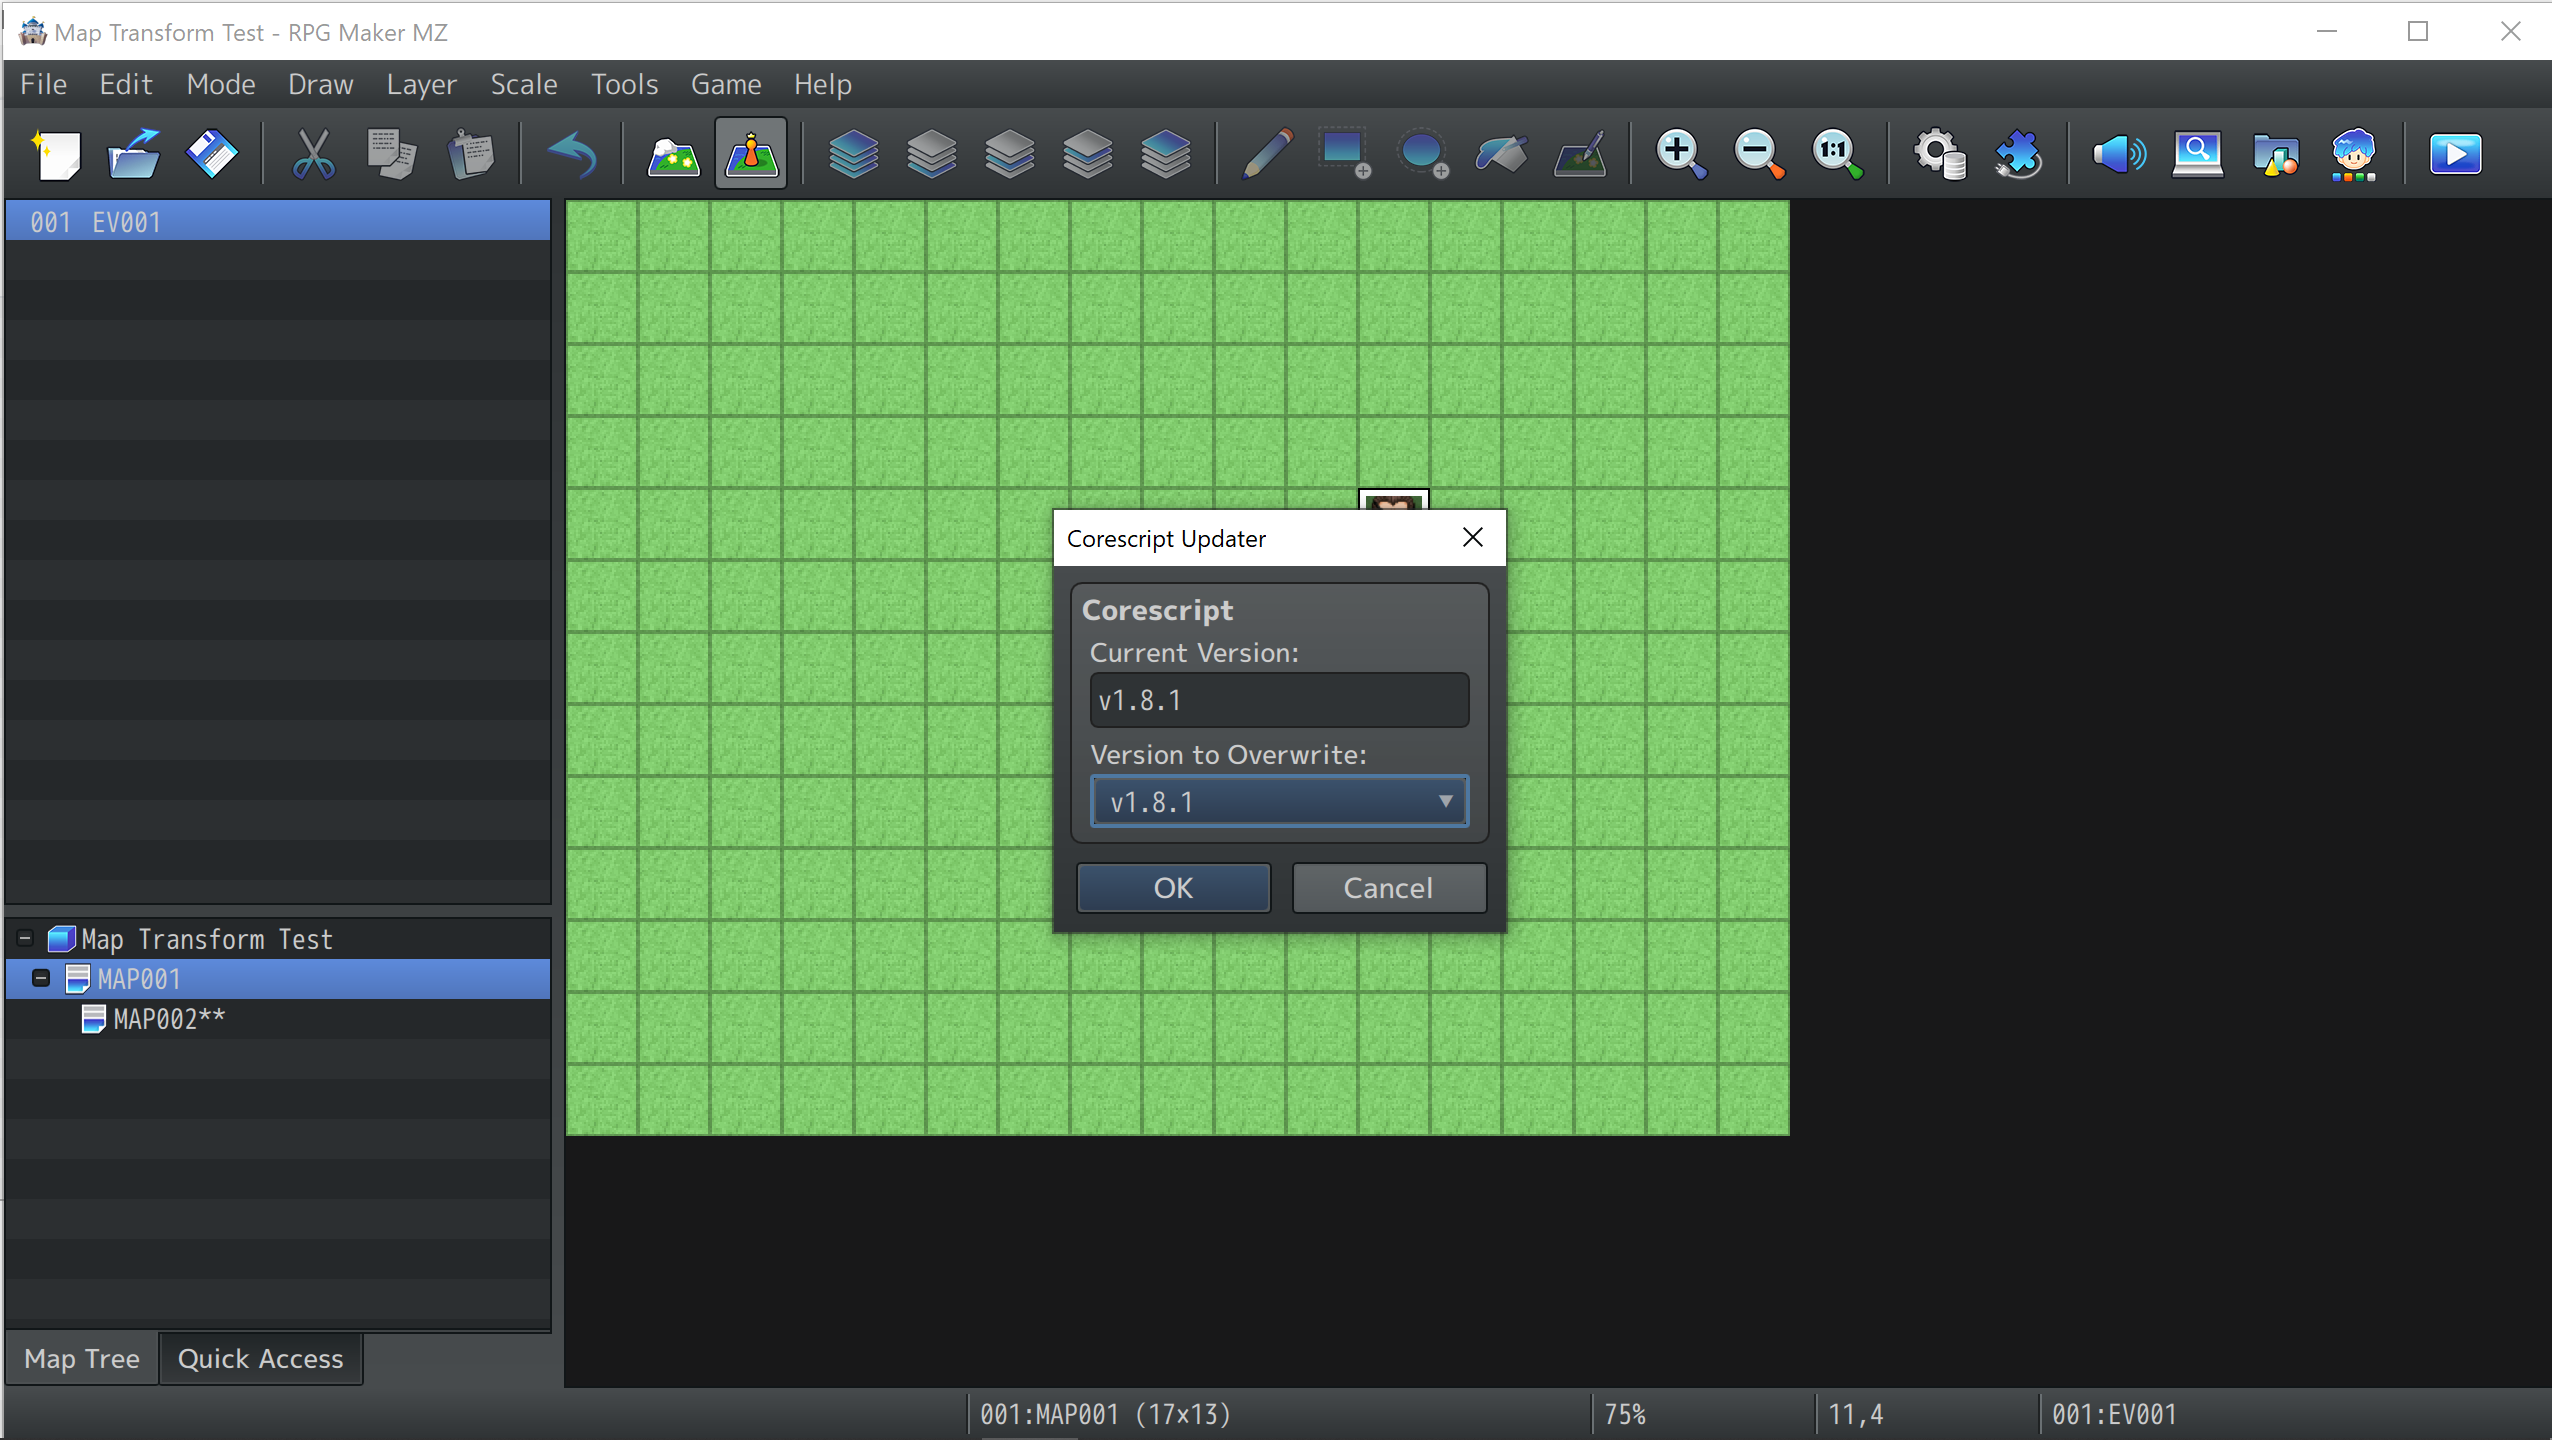Open the Draw menu
This screenshot has height=1440, width=2552.
(x=321, y=84)
